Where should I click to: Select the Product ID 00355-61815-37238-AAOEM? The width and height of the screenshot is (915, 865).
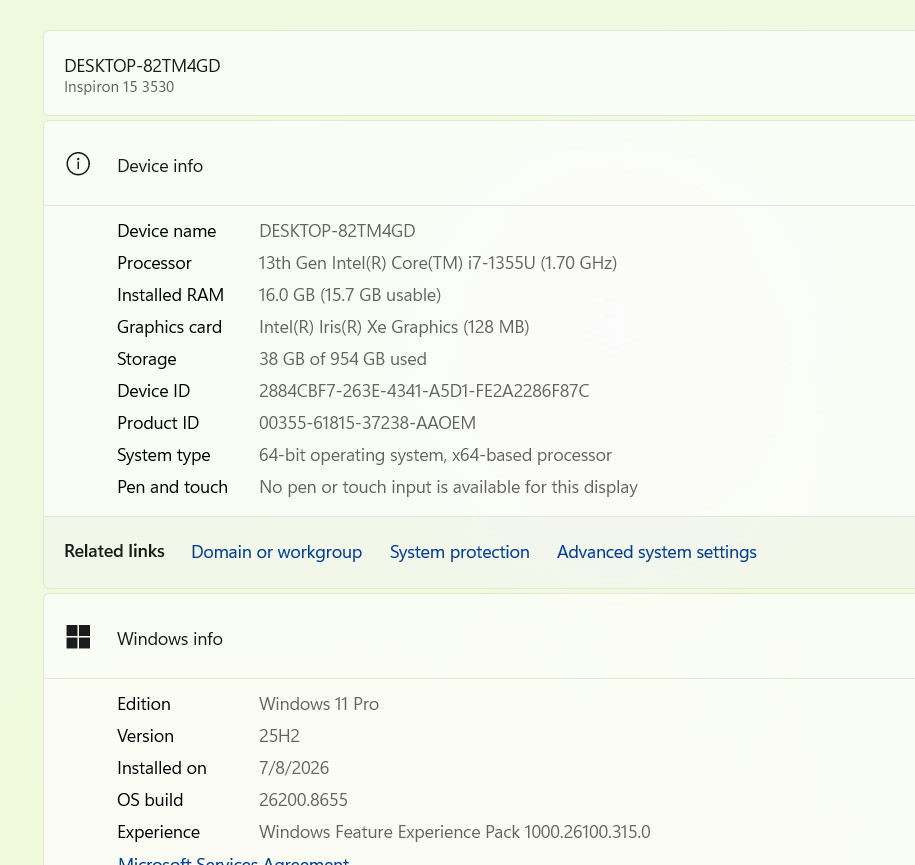click(x=368, y=423)
